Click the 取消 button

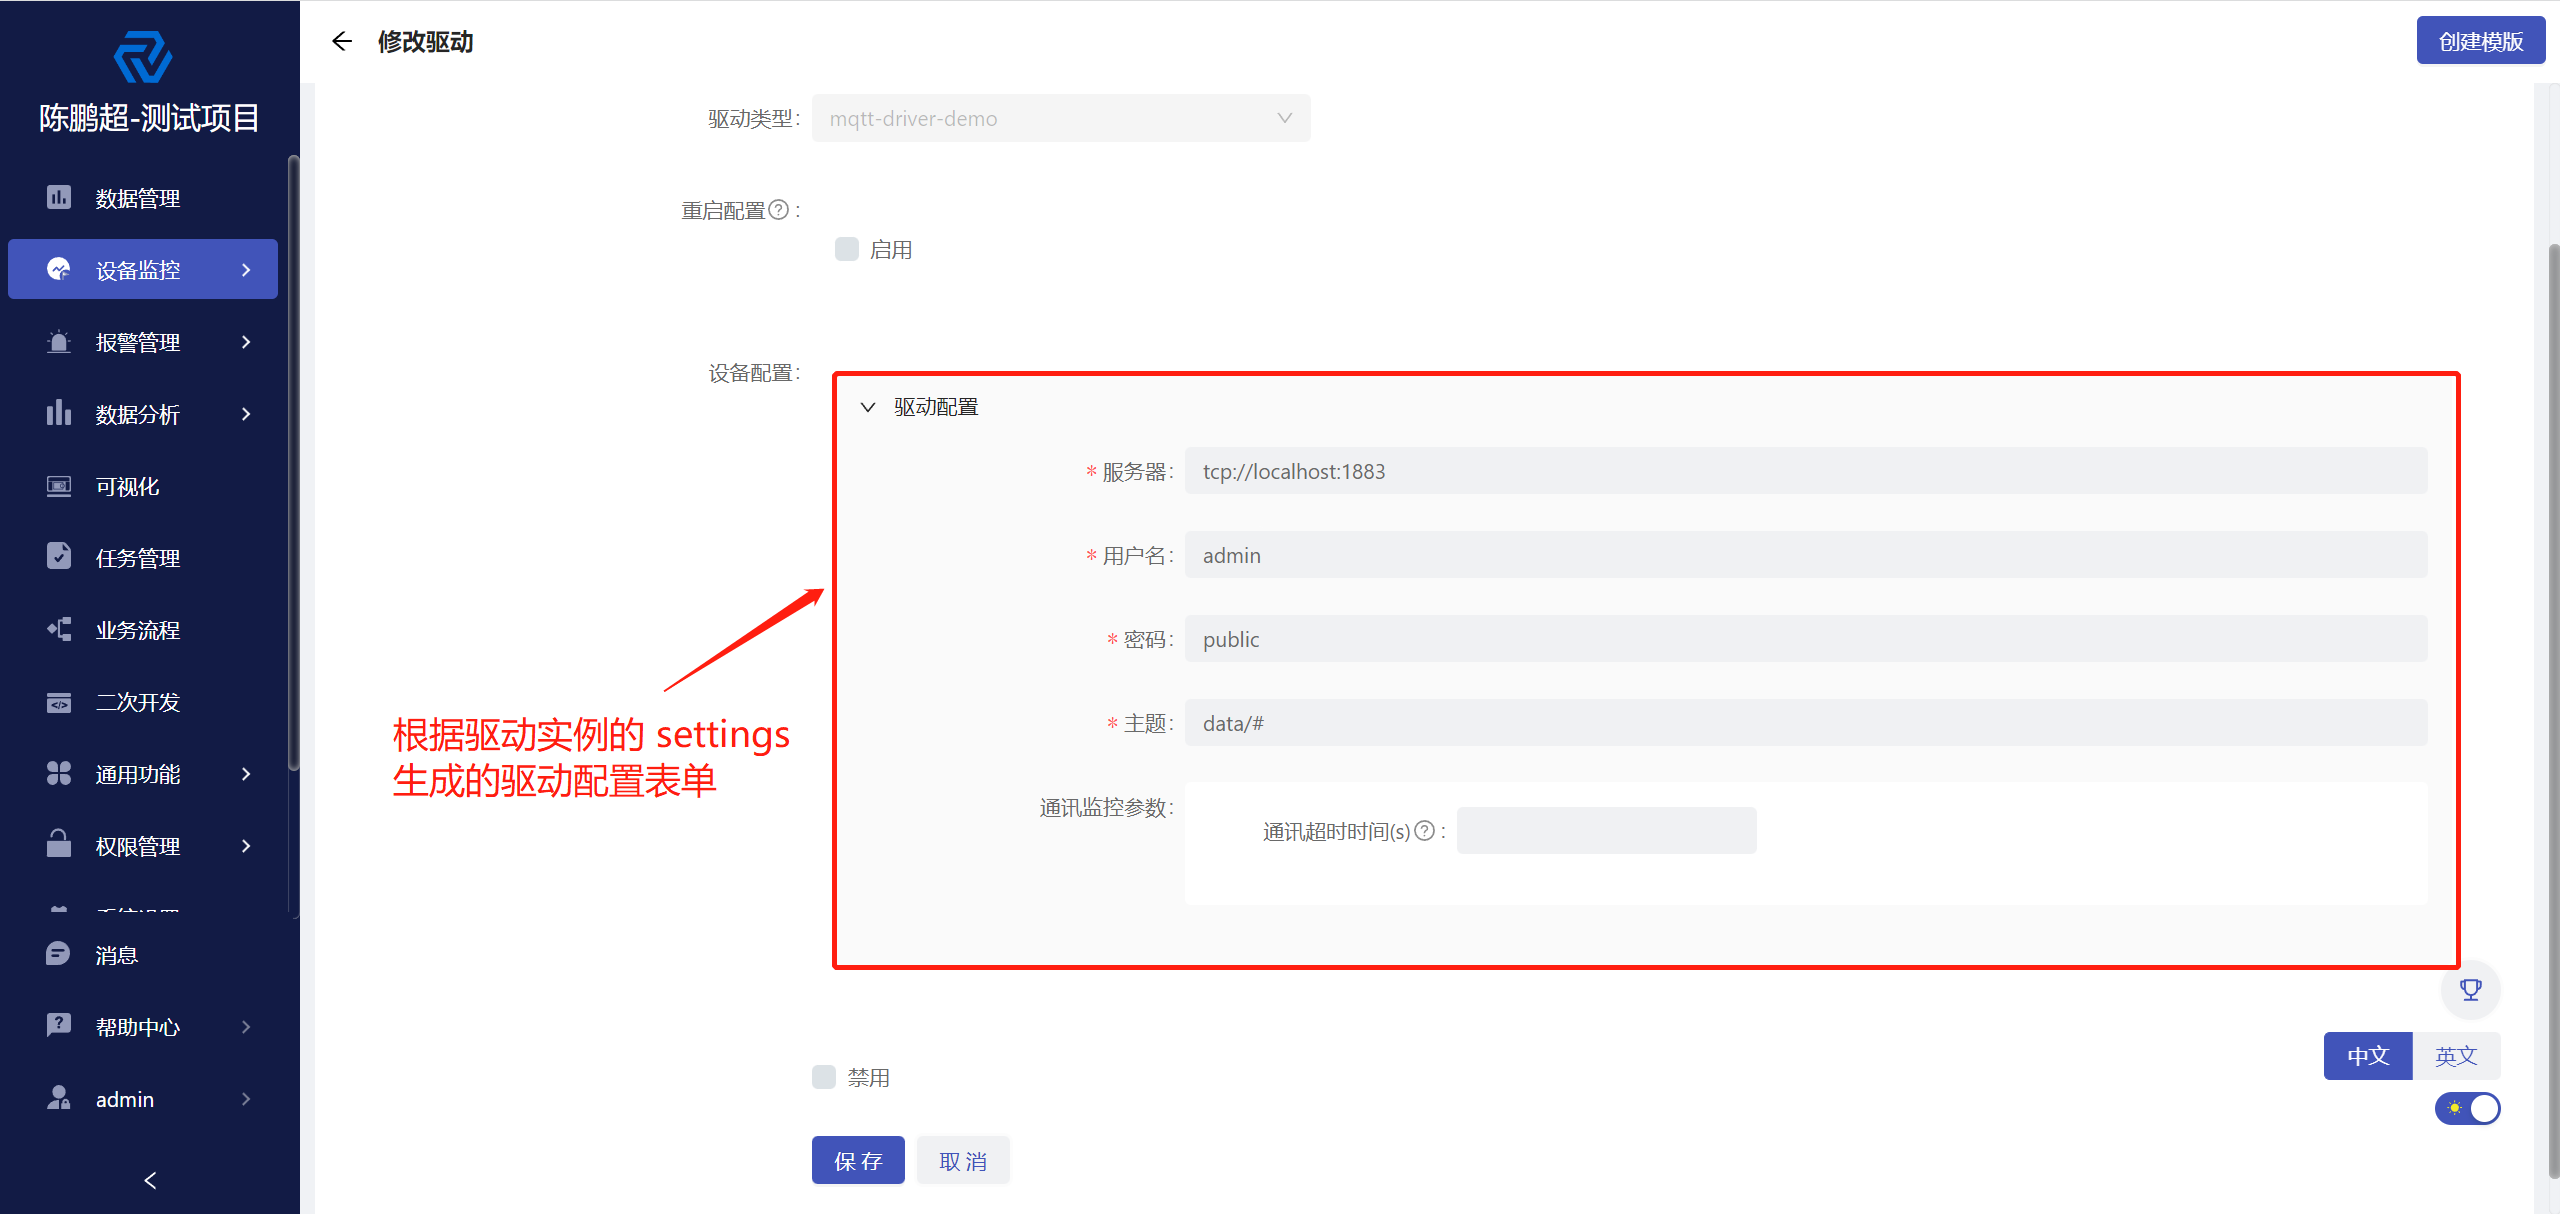[963, 1160]
